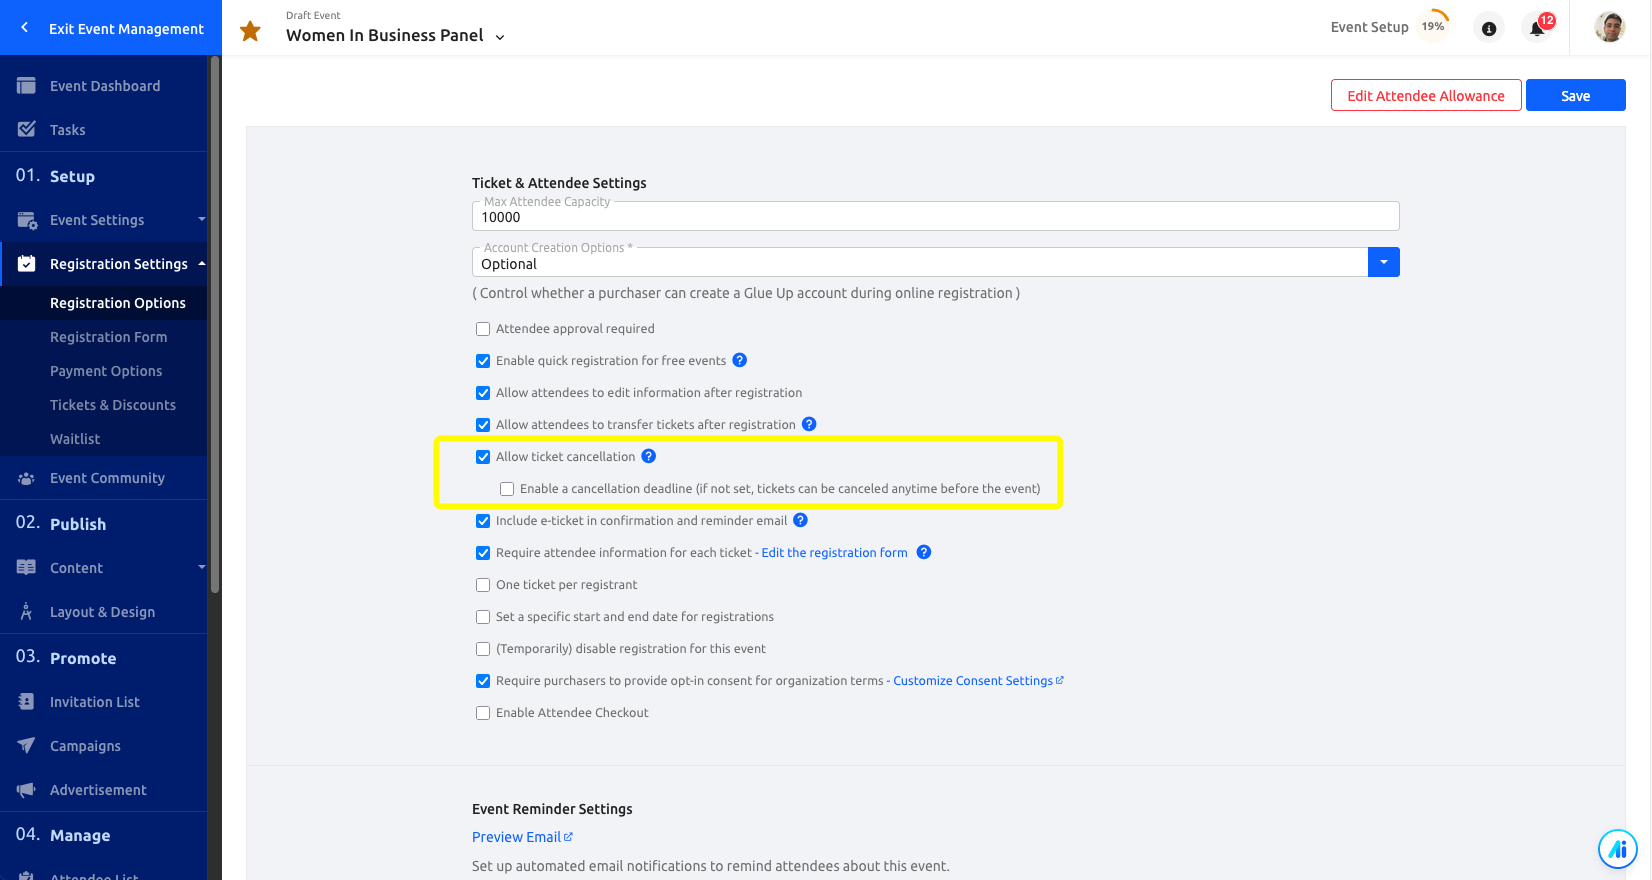The height and width of the screenshot is (880, 1652).
Task: Click the 01. Setup section heading
Action: [55, 176]
